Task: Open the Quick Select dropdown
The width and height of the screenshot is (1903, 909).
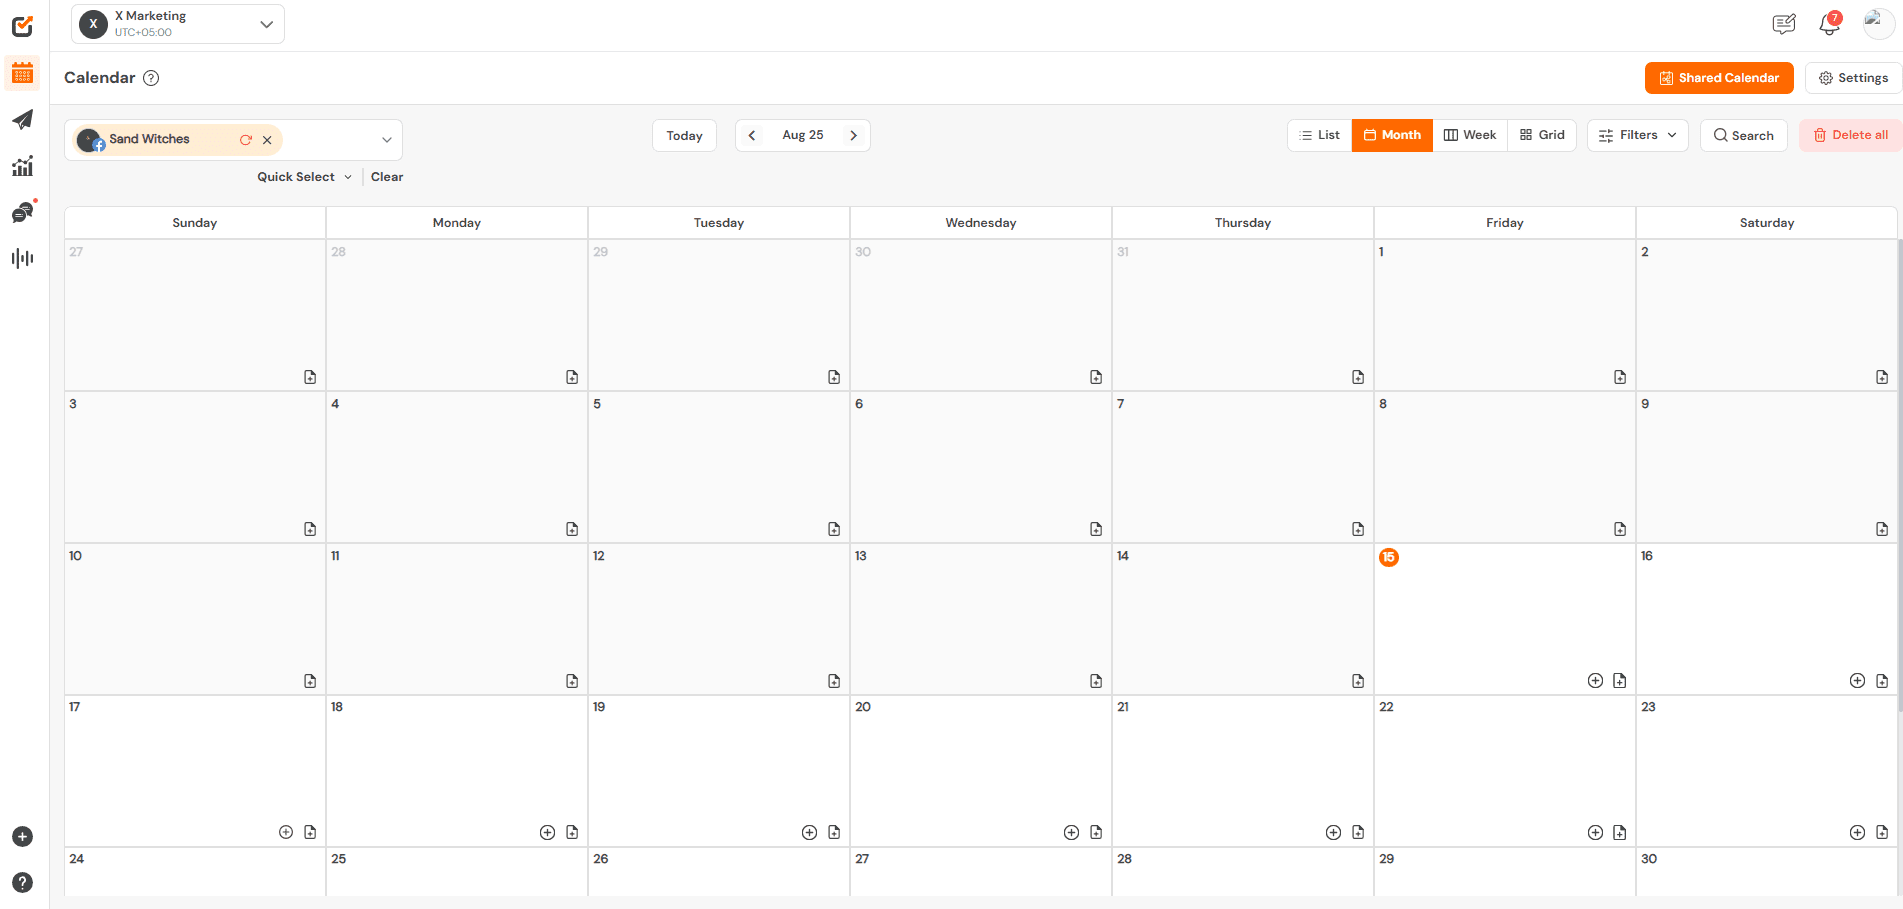Action: click(x=304, y=177)
